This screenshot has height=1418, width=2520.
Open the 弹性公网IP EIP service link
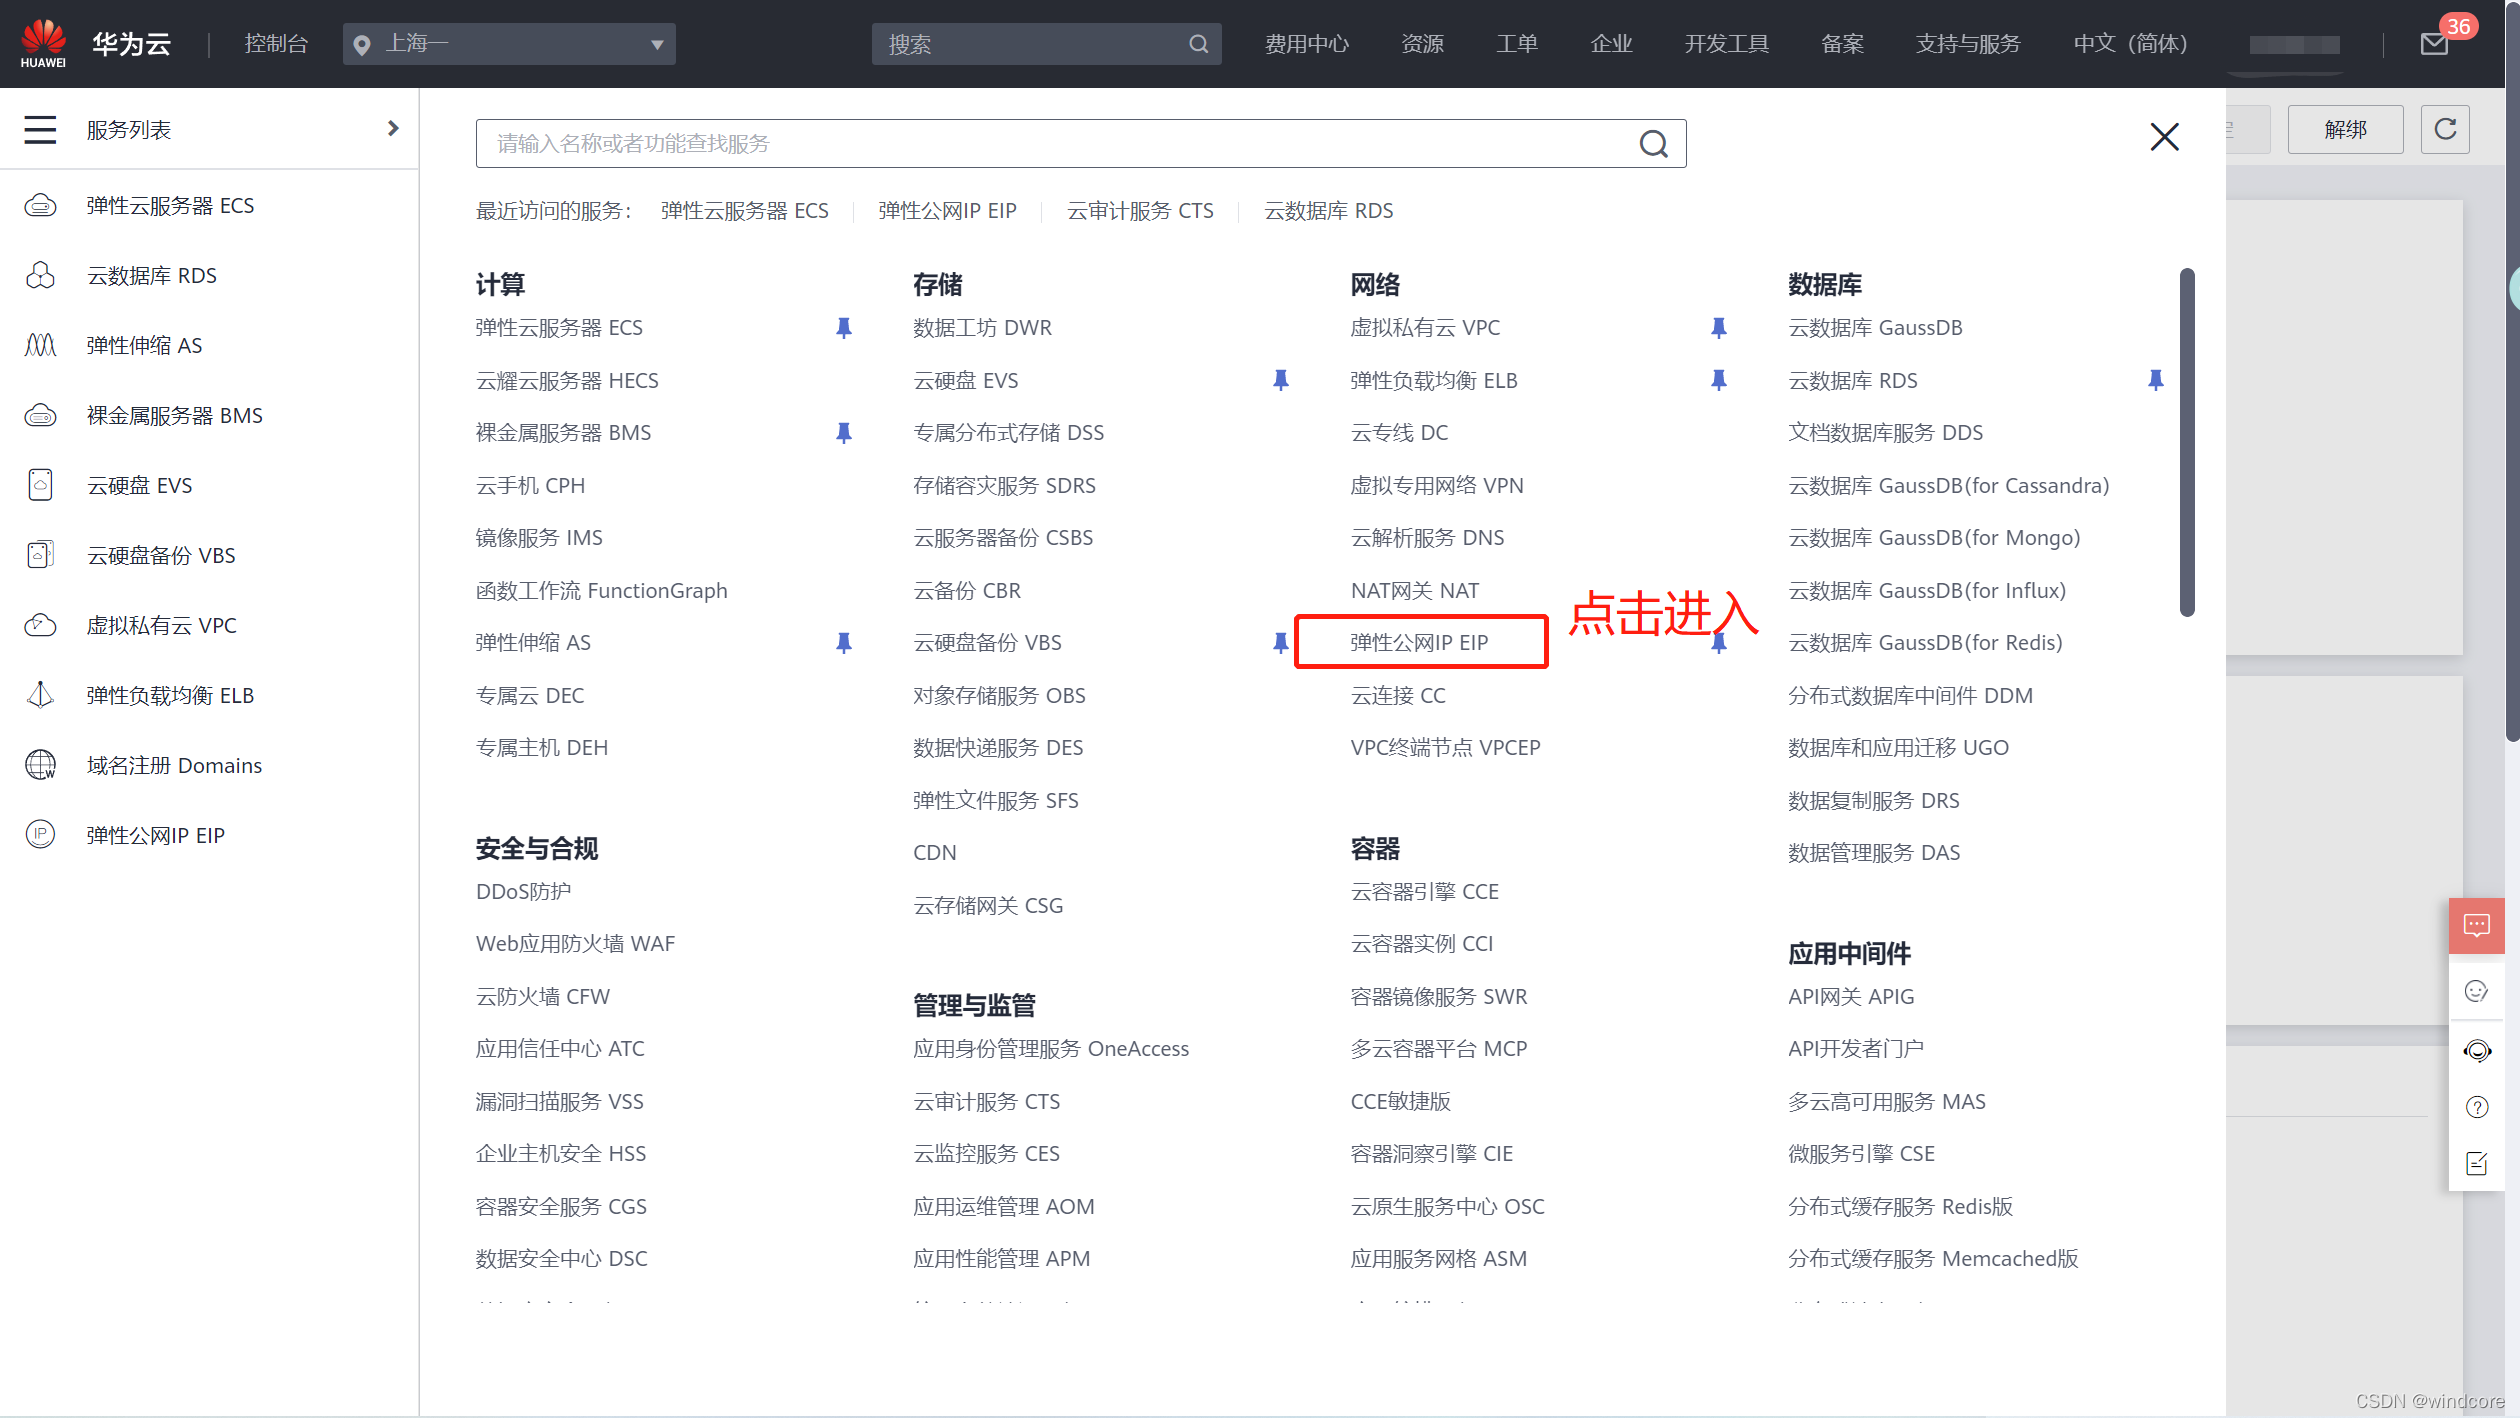[1418, 642]
